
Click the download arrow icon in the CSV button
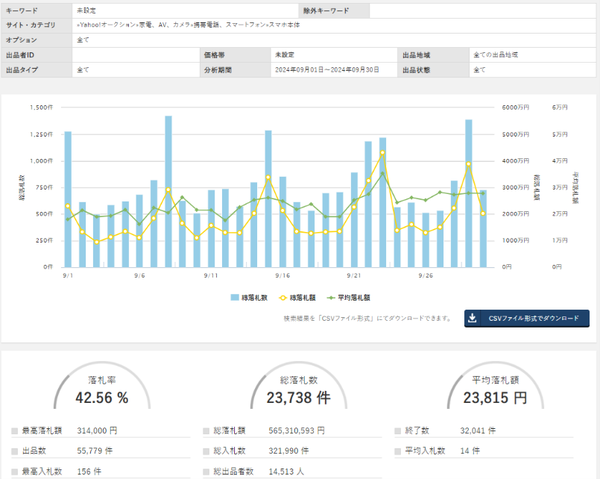click(x=473, y=318)
